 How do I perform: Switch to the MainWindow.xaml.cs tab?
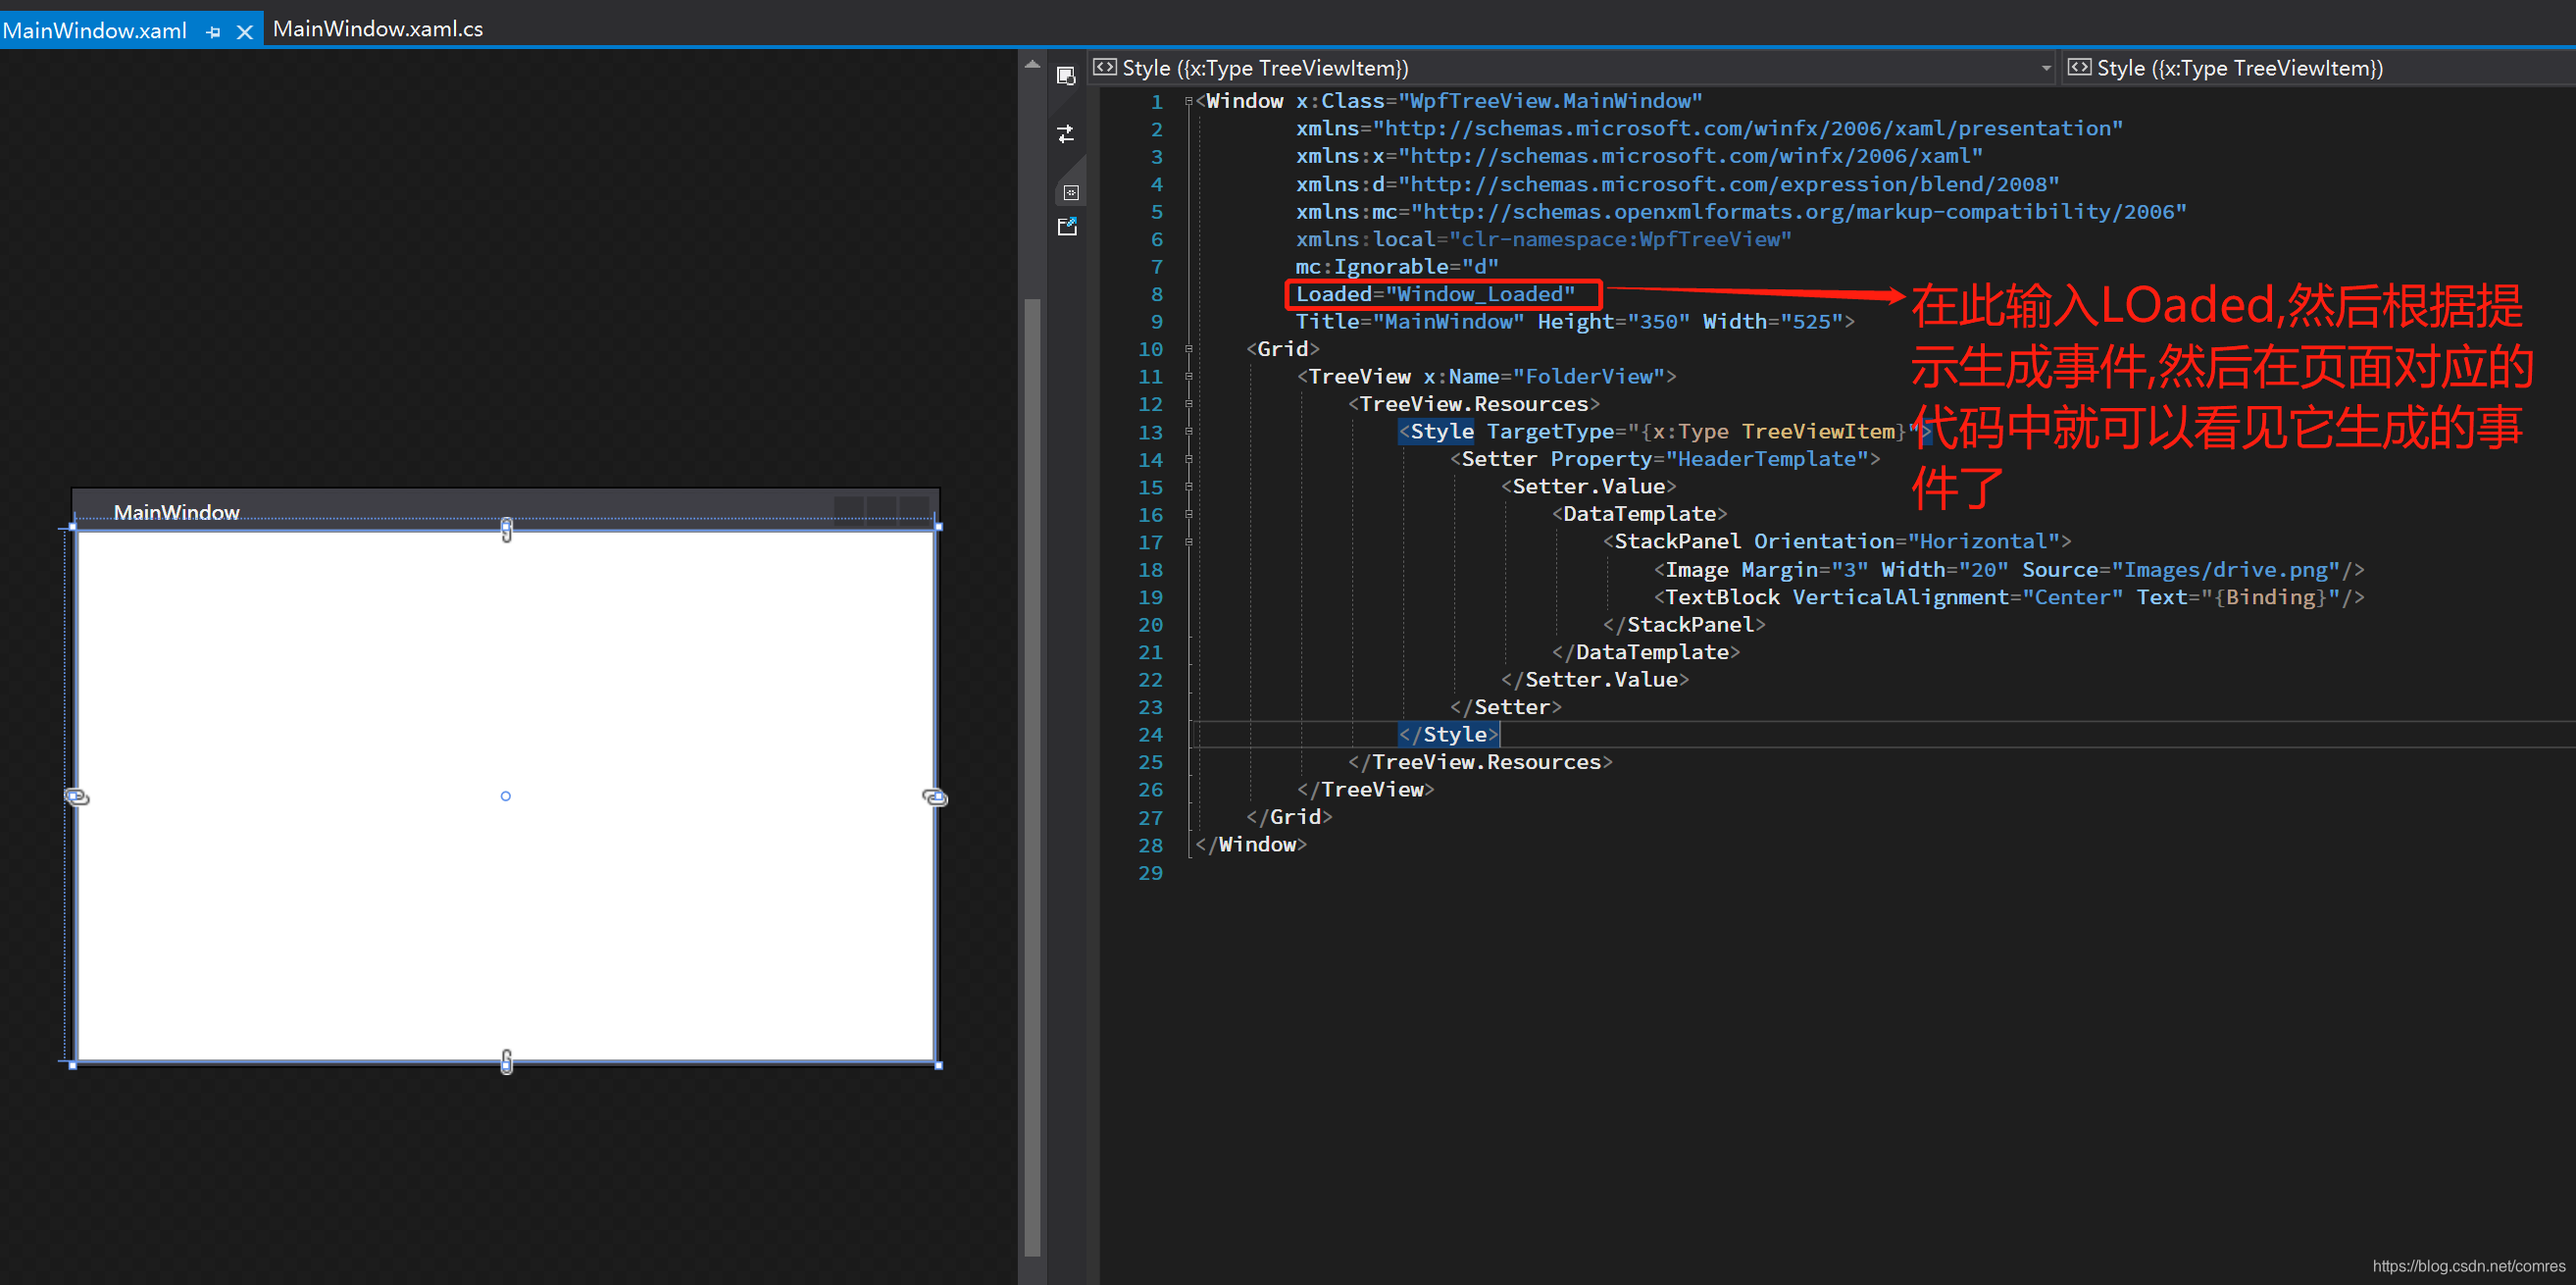[377, 29]
